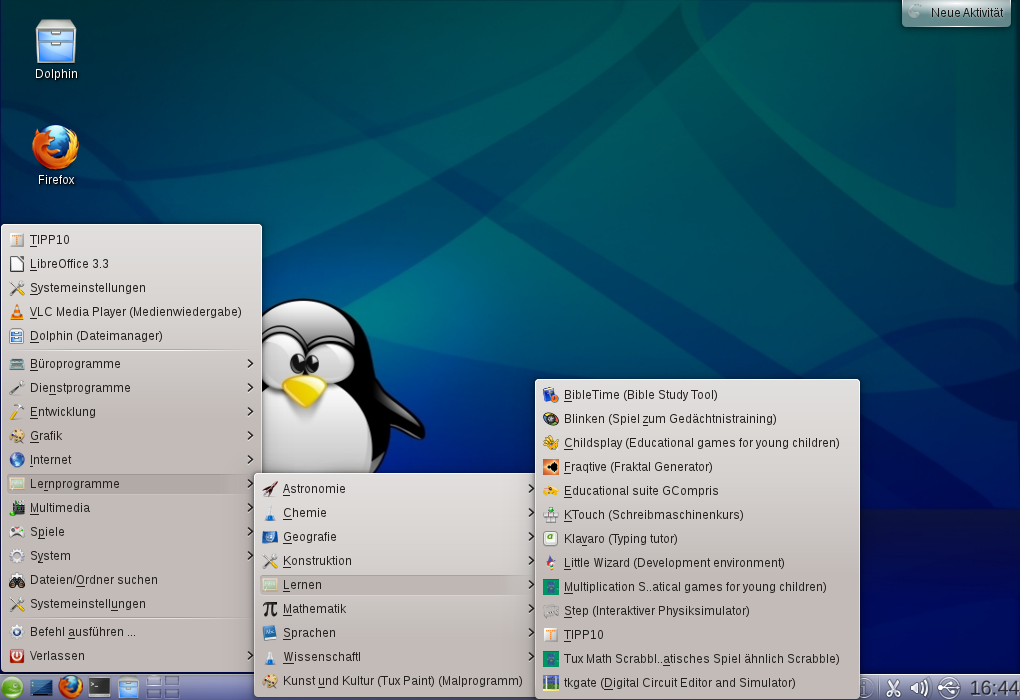Expand the Dienstprogramme submenu arrow
Viewport: 1020px width, 700px height.
pos(250,388)
